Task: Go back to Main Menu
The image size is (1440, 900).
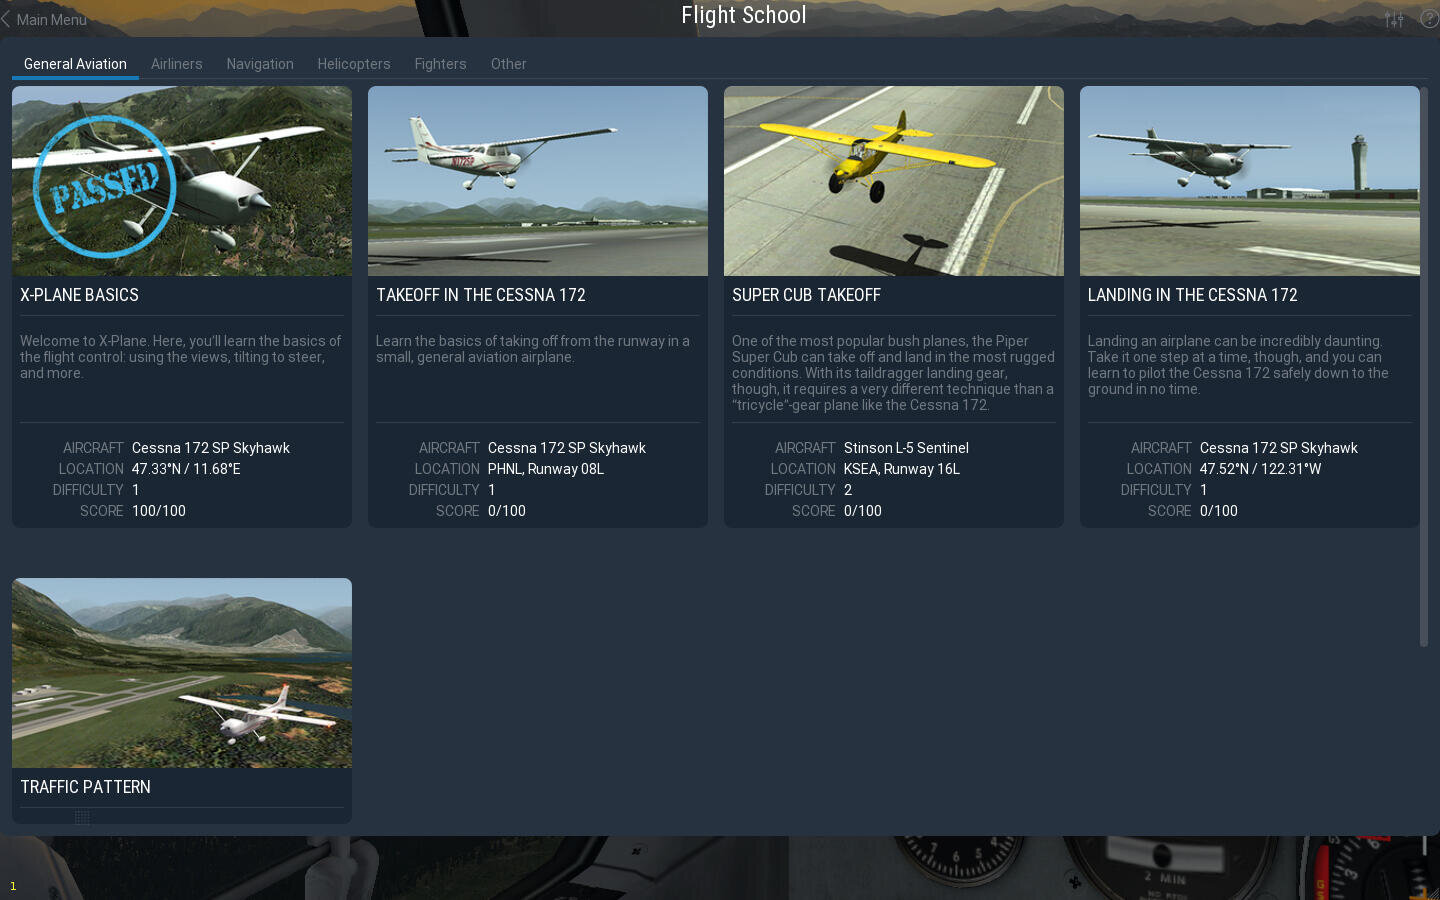Action: [x=44, y=19]
